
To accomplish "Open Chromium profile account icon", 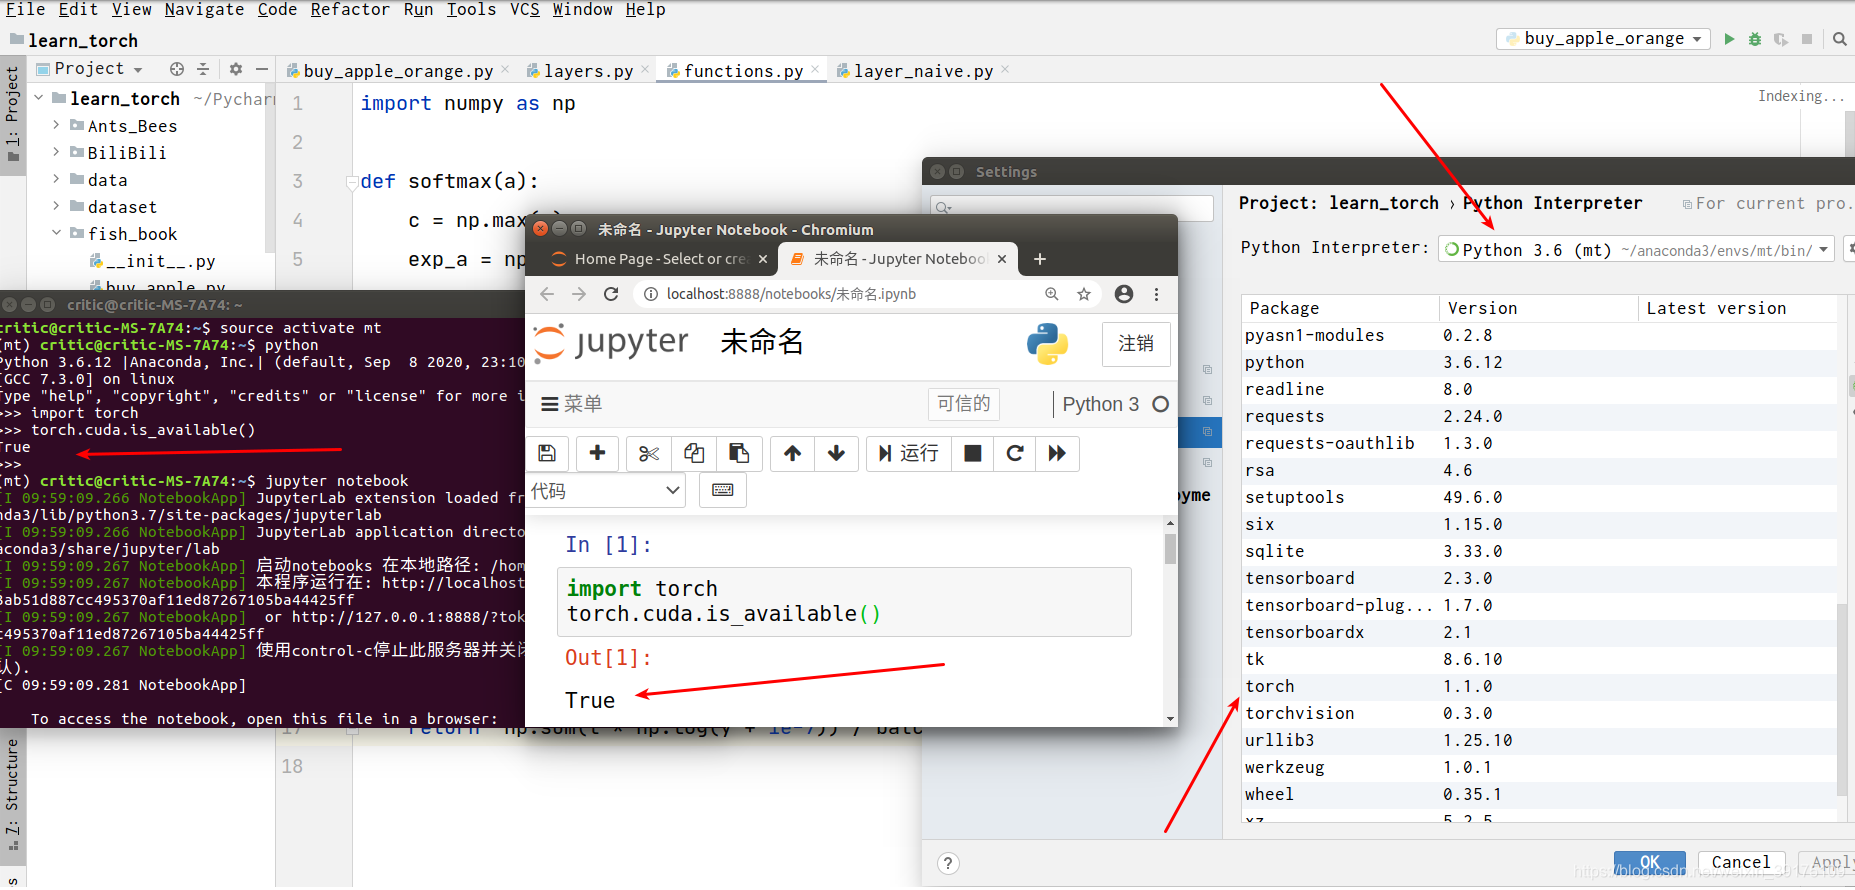I will (x=1124, y=294).
